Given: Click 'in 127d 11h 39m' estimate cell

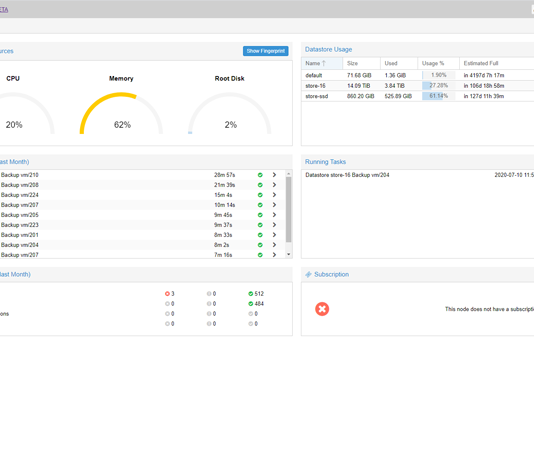Looking at the screenshot, I should pyautogui.click(x=484, y=96).
